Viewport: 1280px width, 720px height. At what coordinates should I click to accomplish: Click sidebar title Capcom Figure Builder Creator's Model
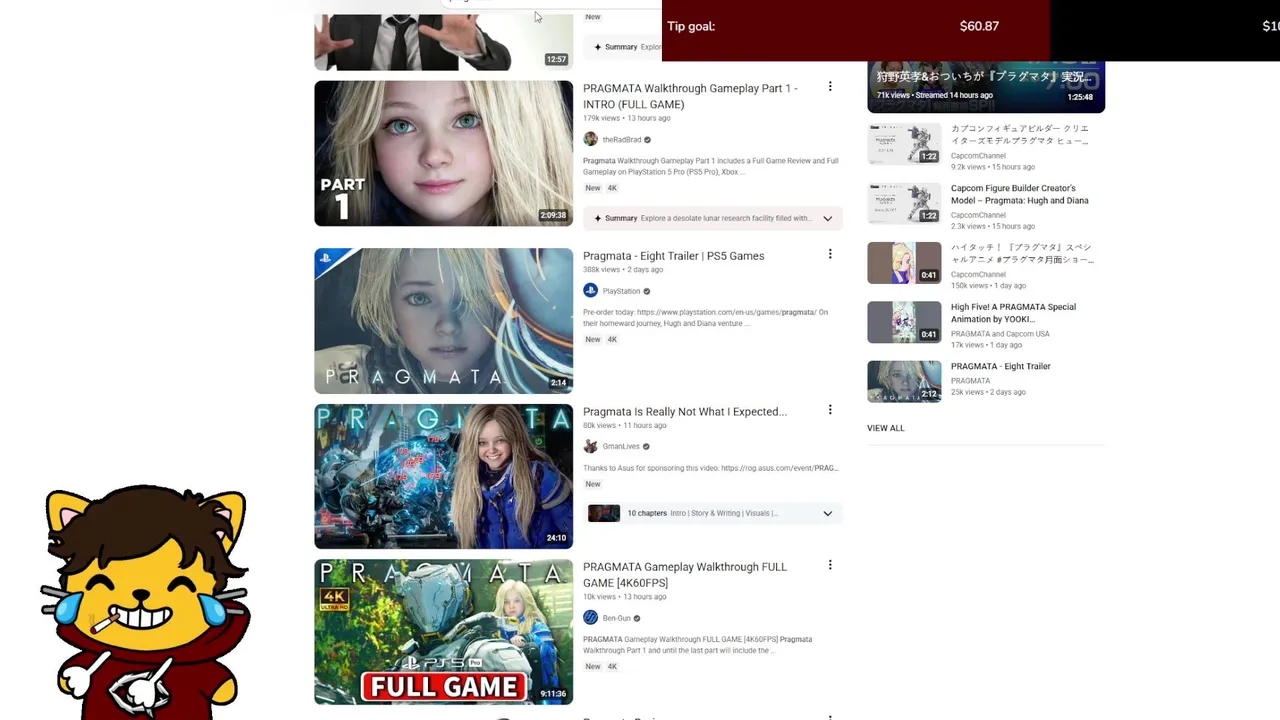click(x=1019, y=194)
